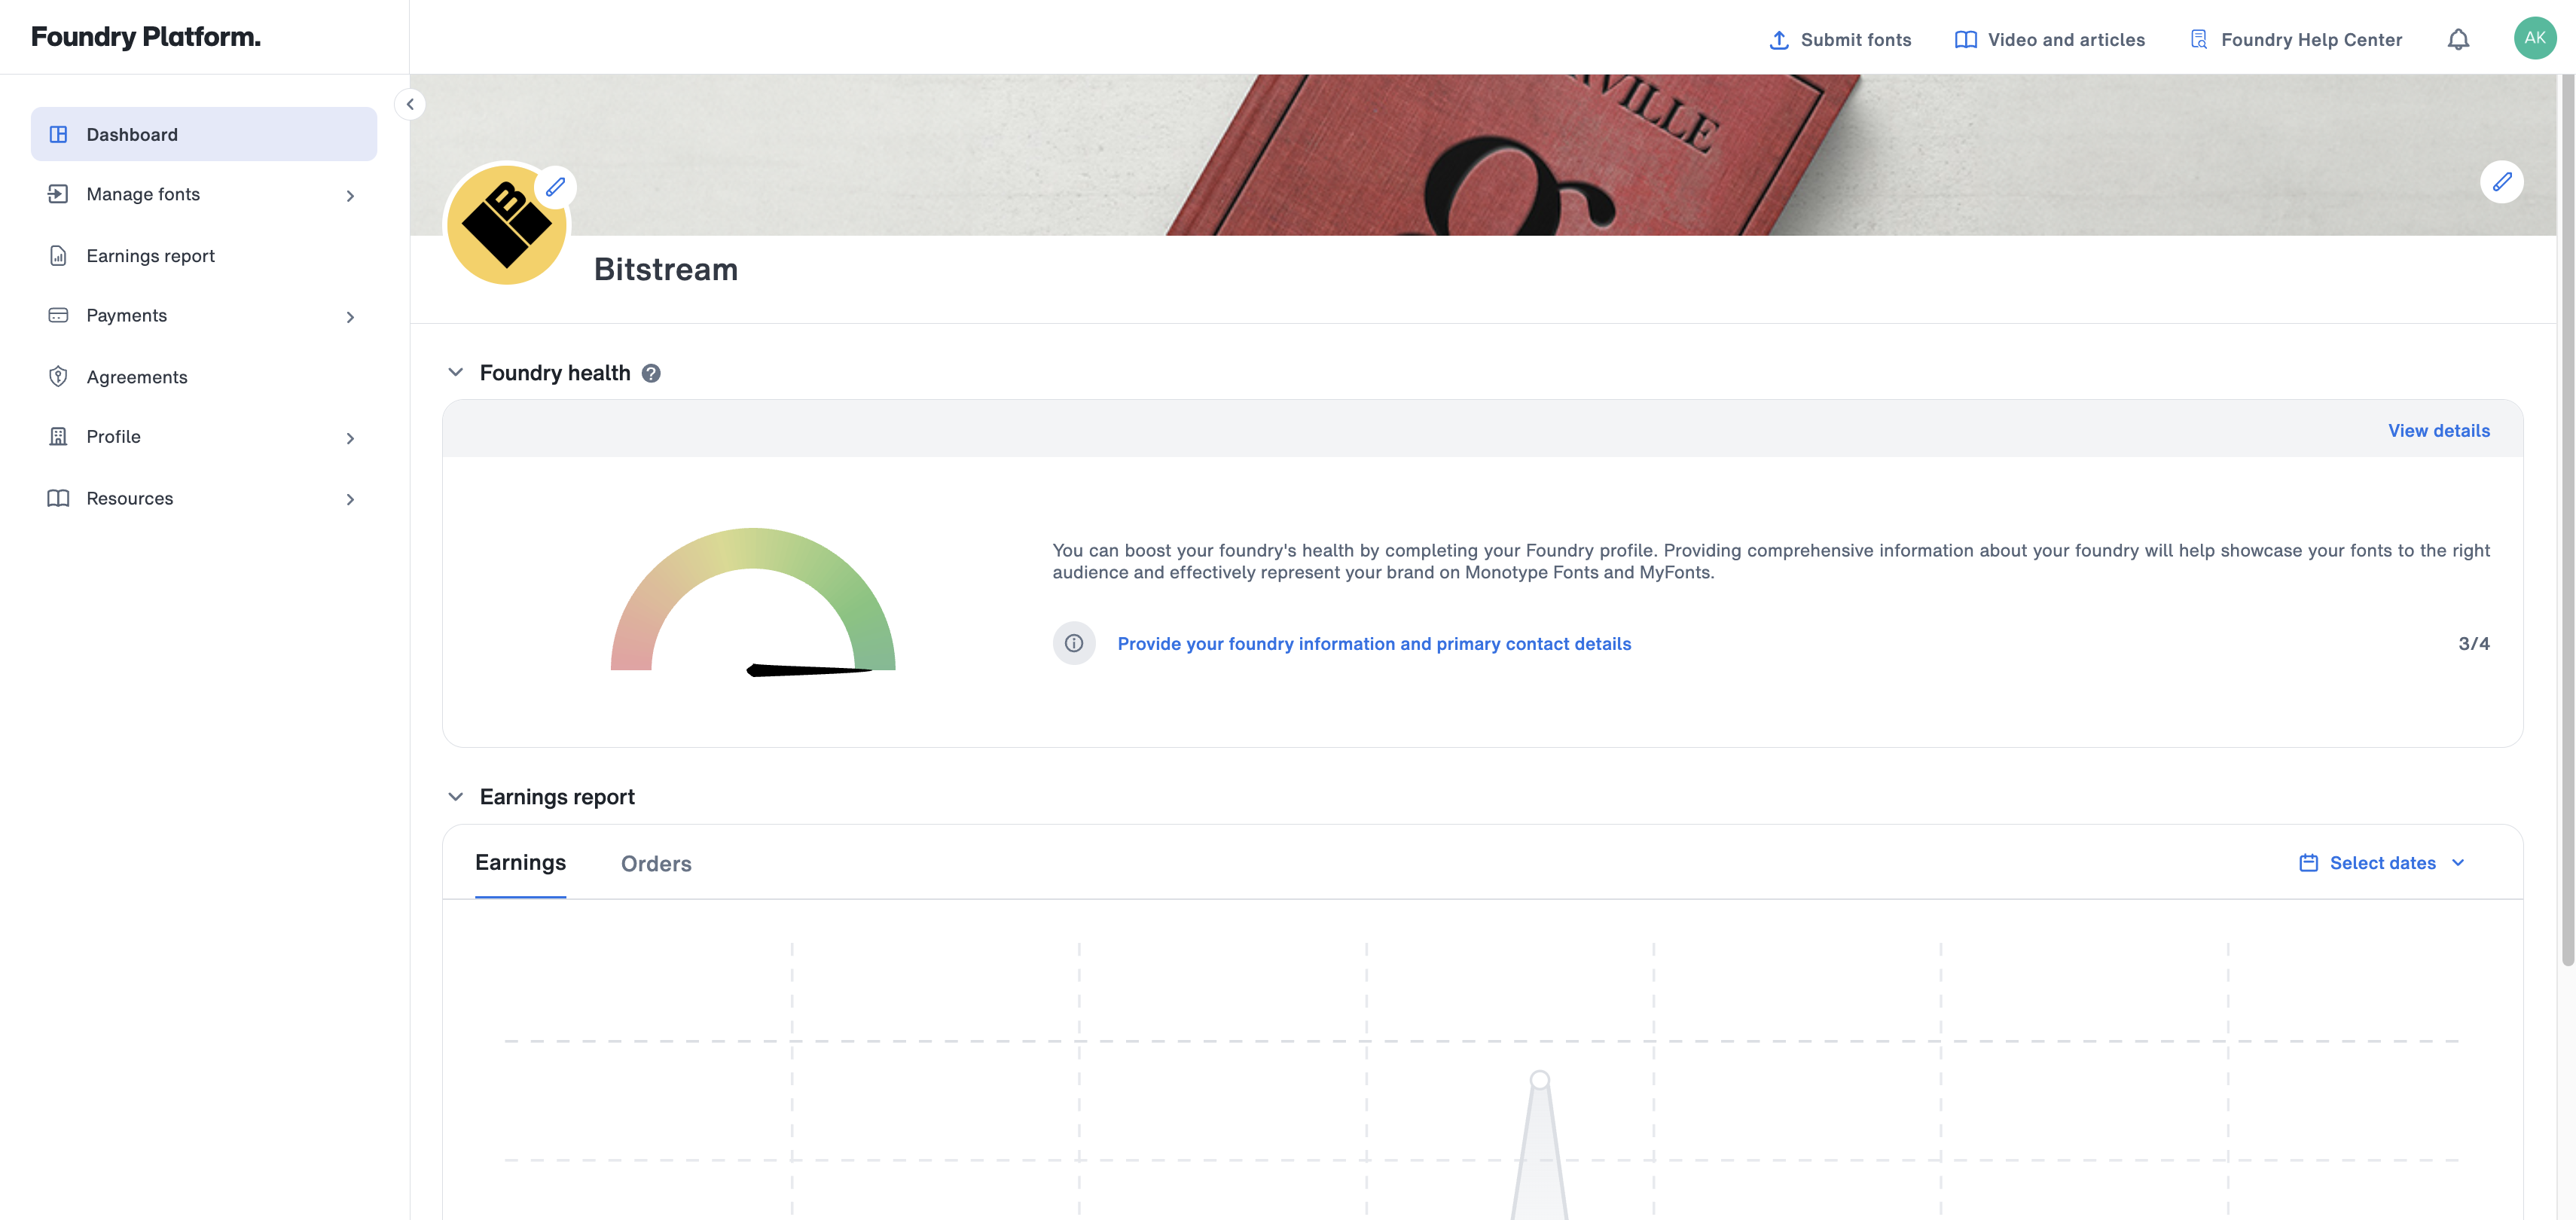
Task: Click the Dashboard grid icon in sidebar
Action: click(58, 134)
